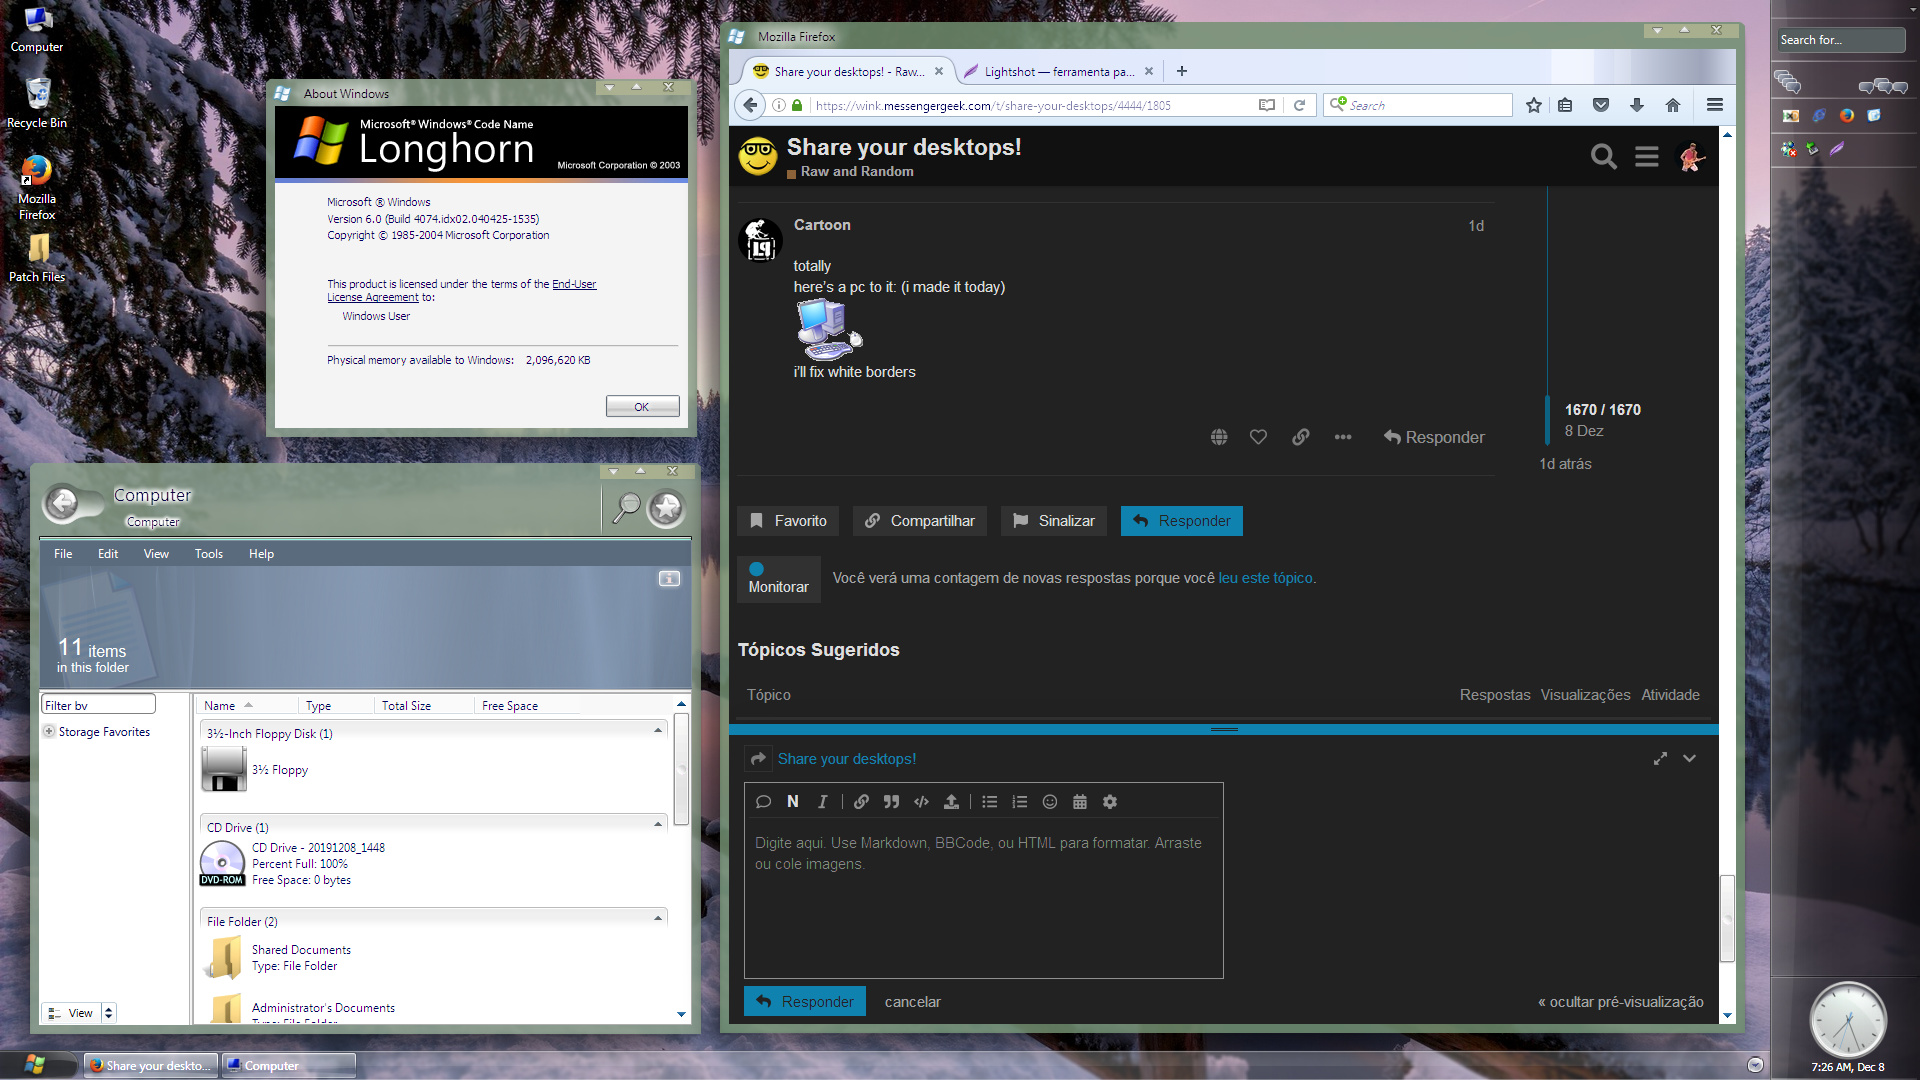The width and height of the screenshot is (1920, 1080).
Task: Click the globe icon under Cartoon's post
Action: [x=1219, y=437]
